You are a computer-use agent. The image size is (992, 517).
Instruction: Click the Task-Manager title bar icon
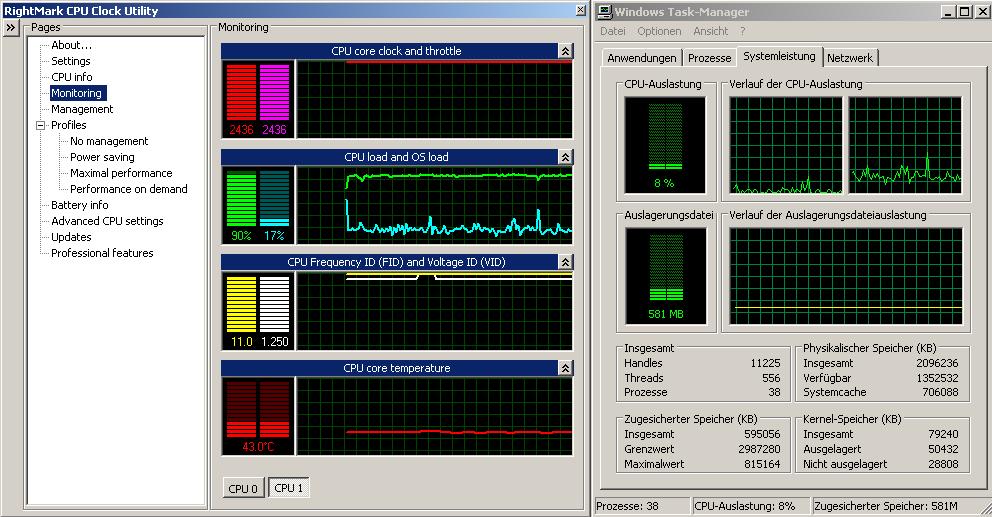click(x=605, y=11)
